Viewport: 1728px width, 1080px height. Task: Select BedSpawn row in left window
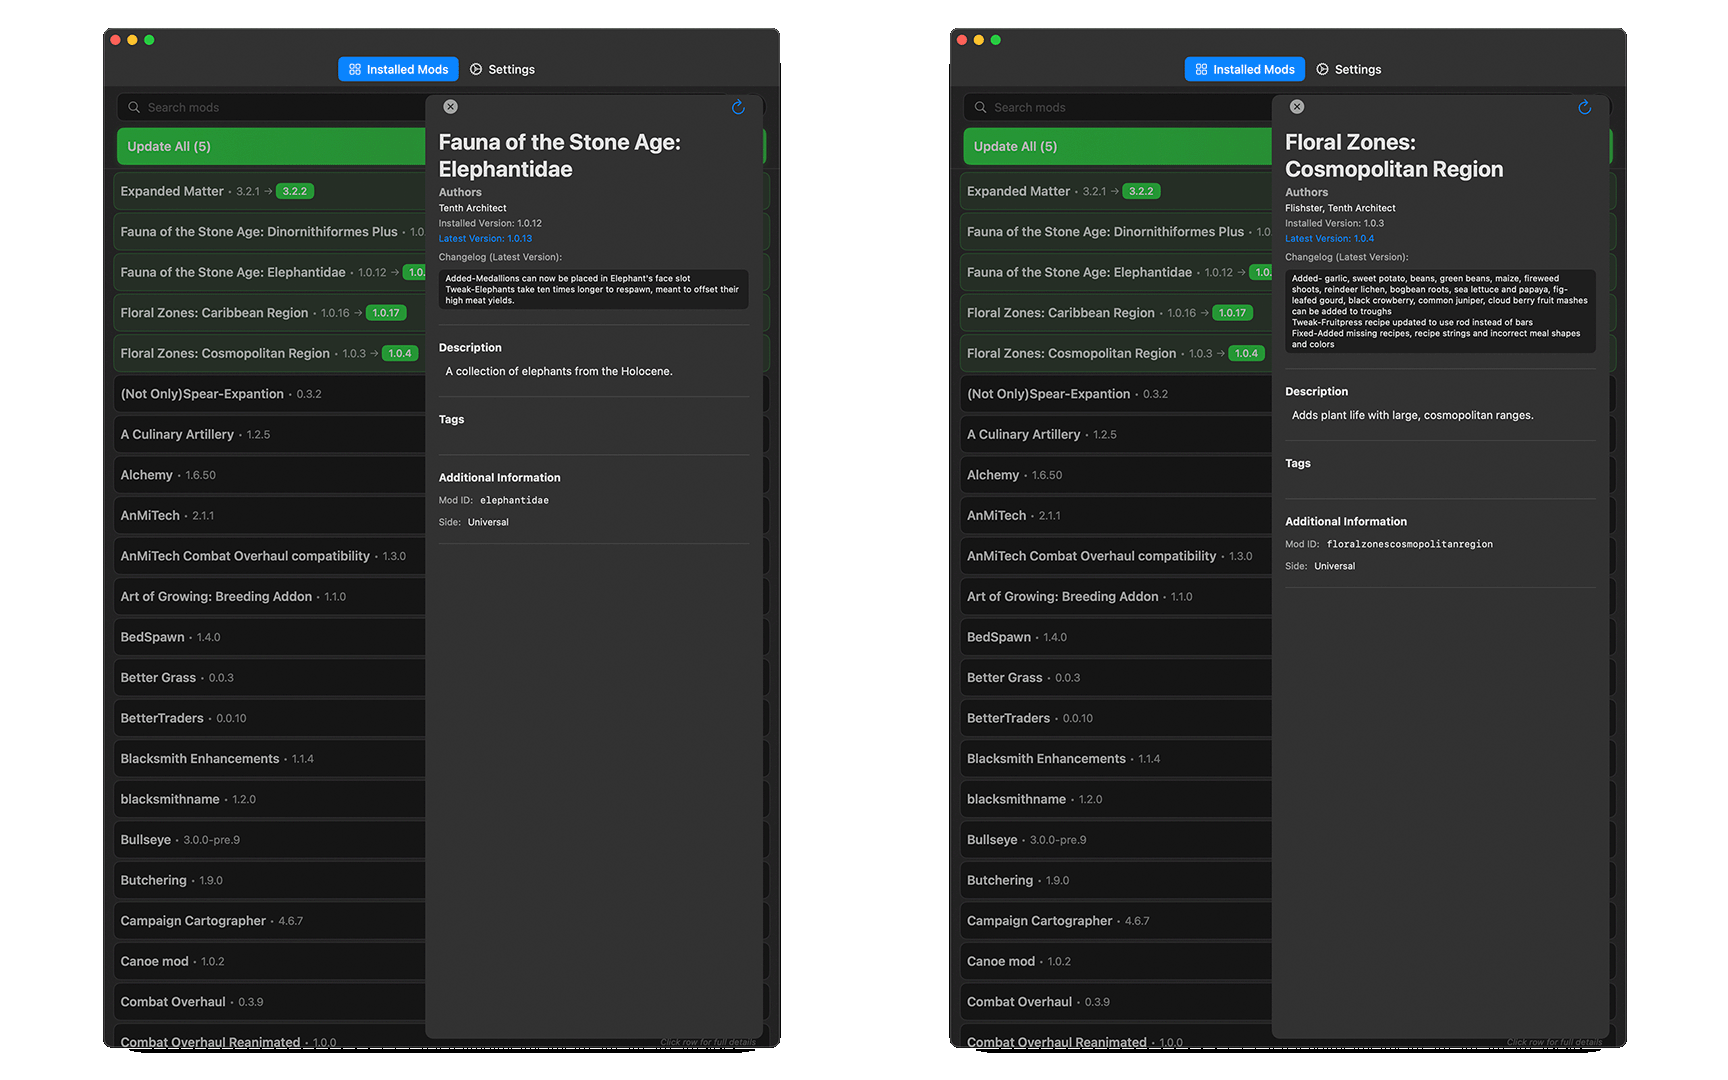(x=270, y=637)
